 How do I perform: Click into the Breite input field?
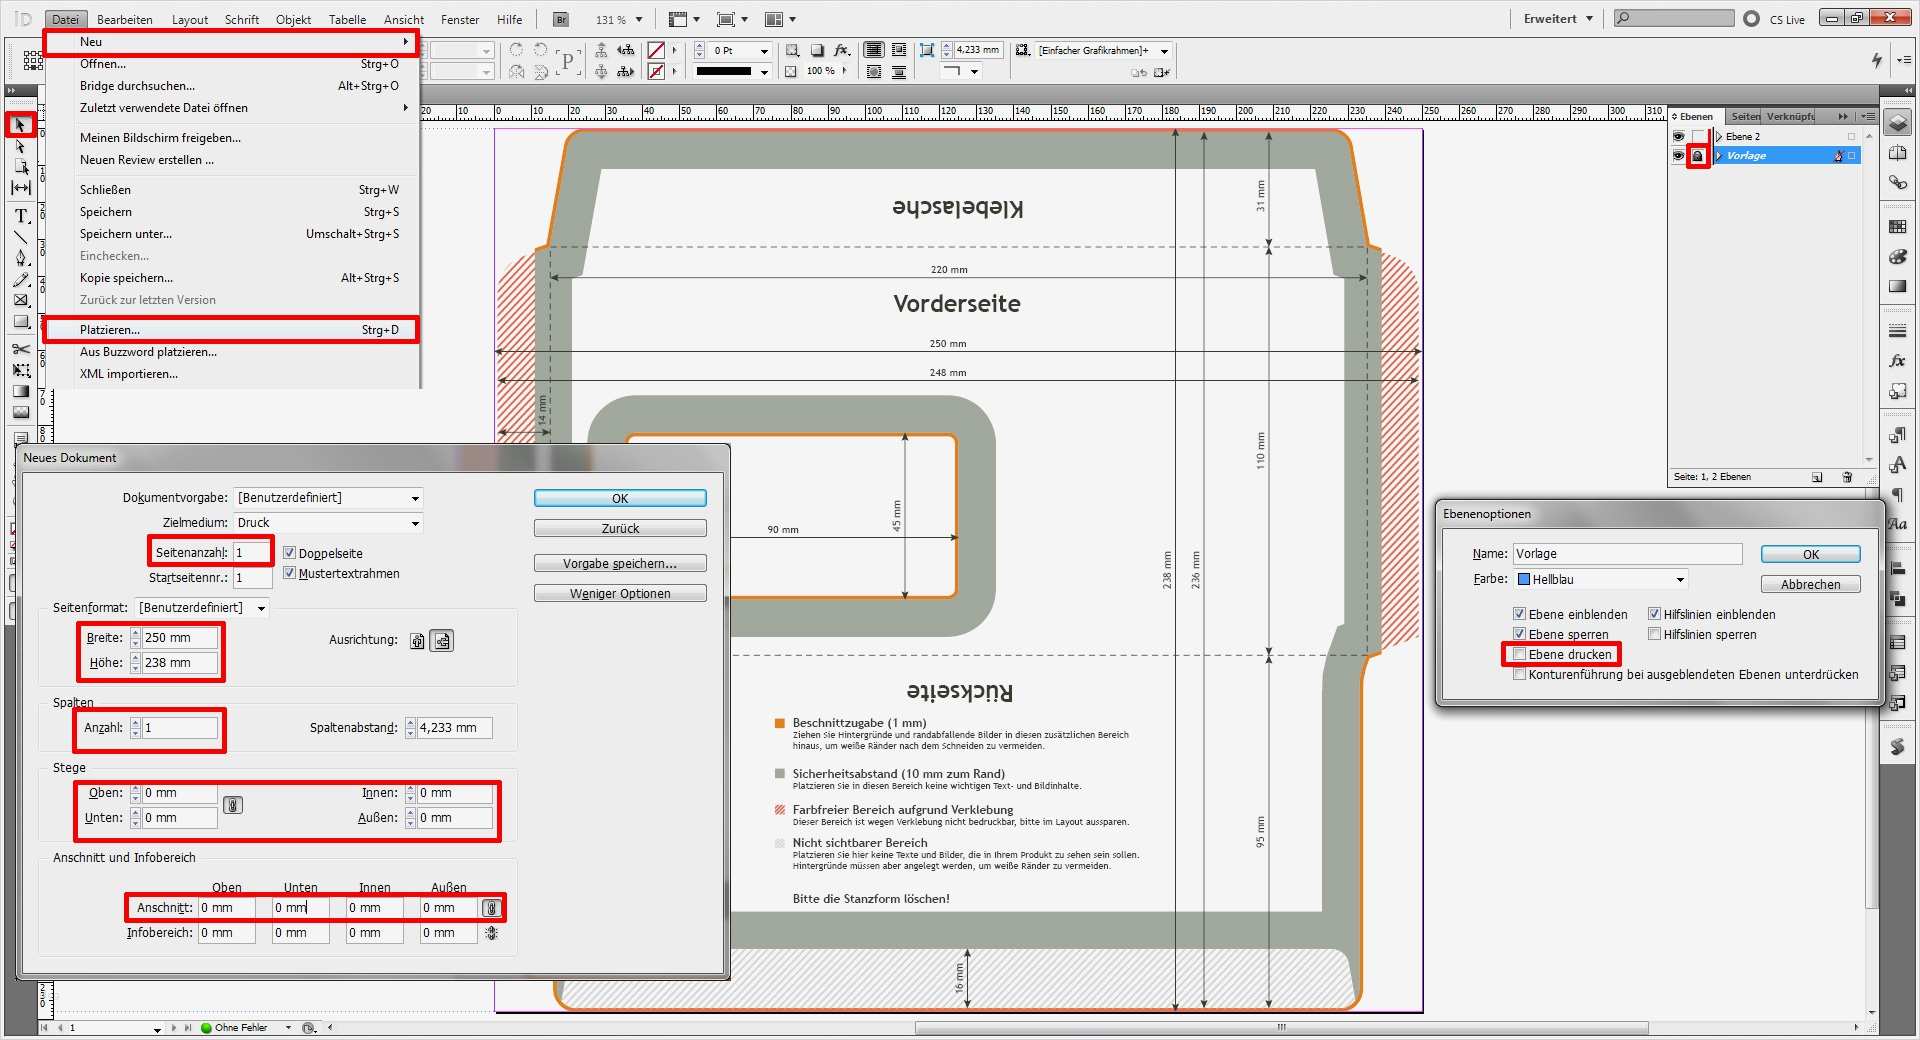(x=179, y=638)
